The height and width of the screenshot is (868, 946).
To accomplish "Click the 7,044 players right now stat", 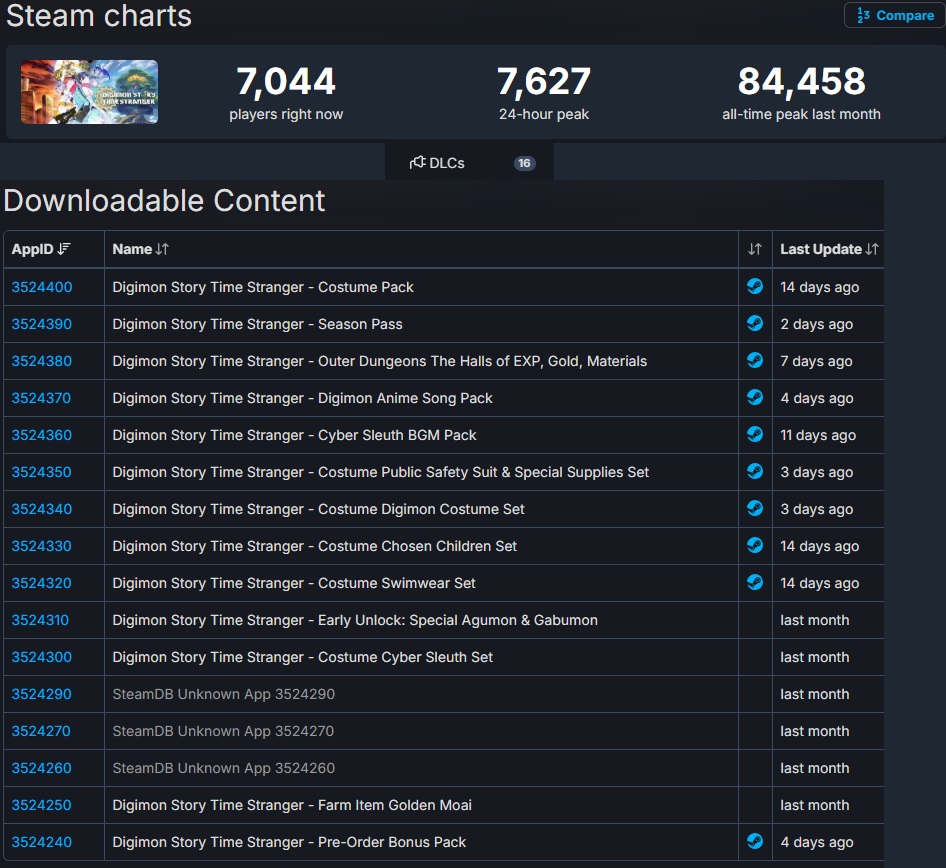I will tap(286, 92).
